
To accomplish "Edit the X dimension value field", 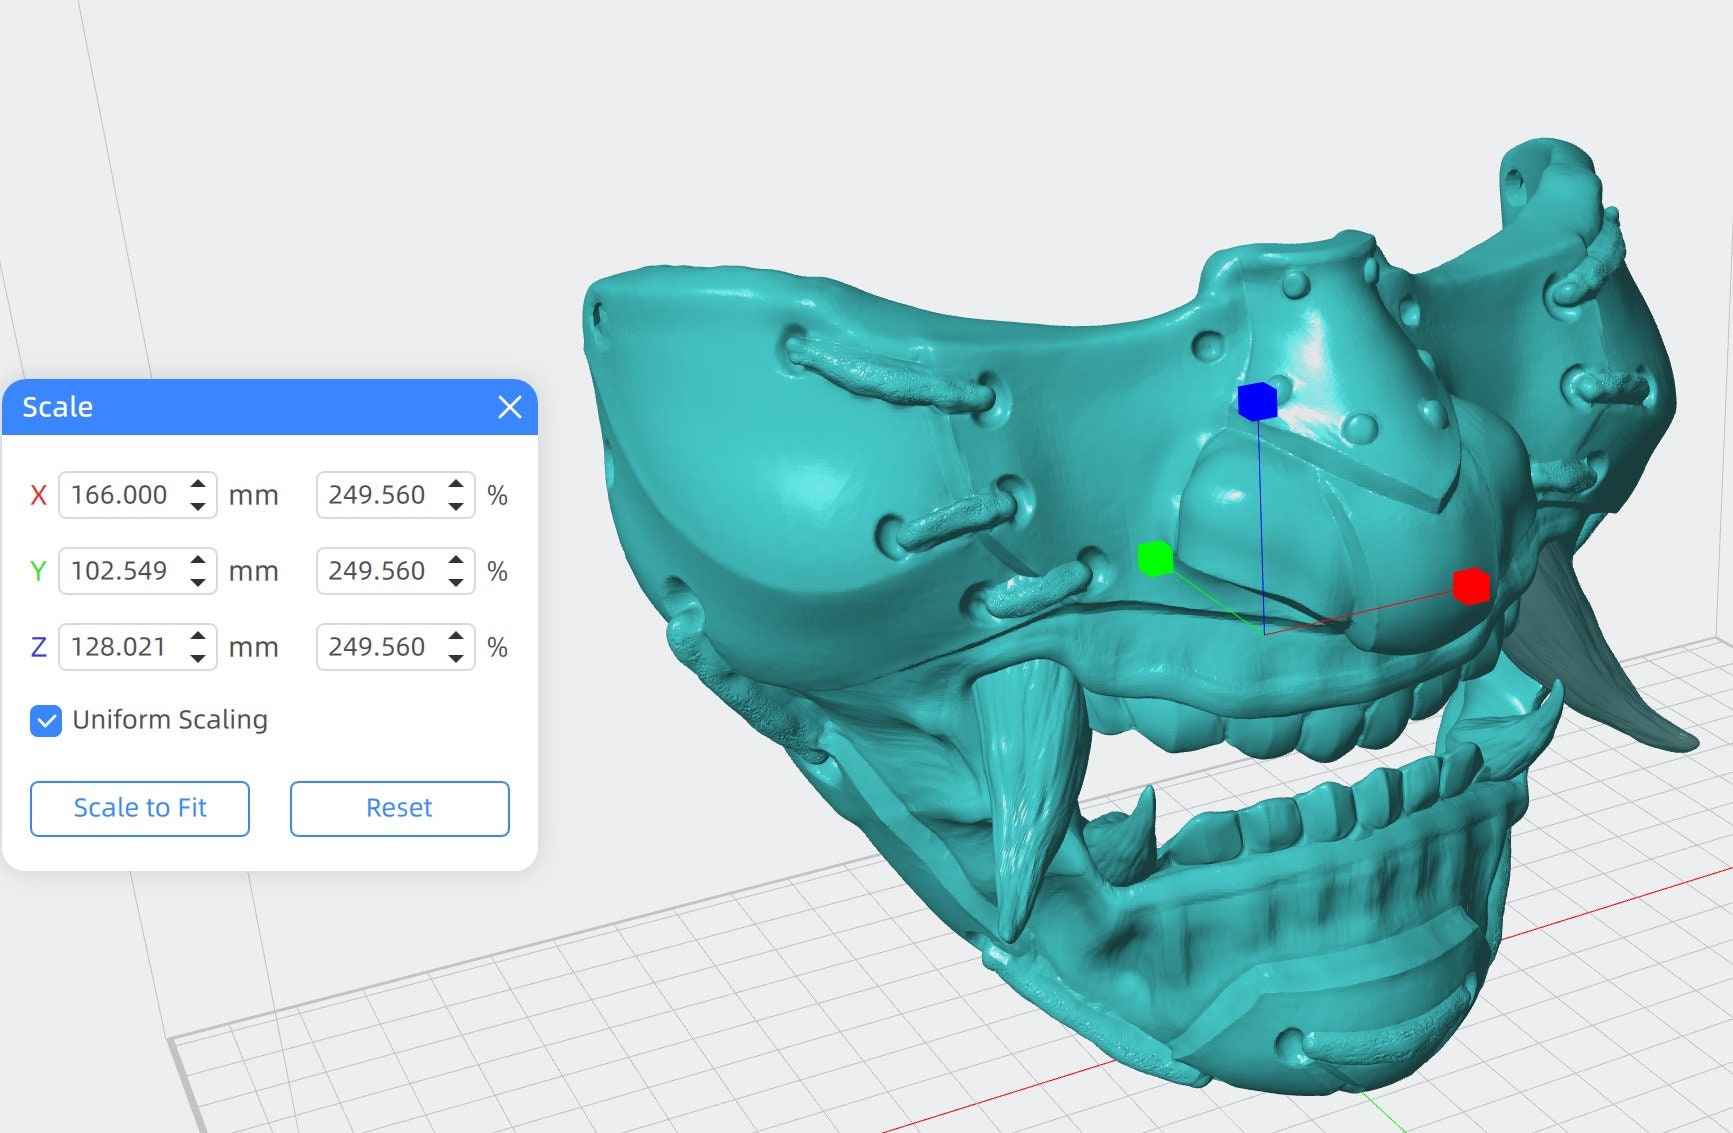I will tap(120, 495).
